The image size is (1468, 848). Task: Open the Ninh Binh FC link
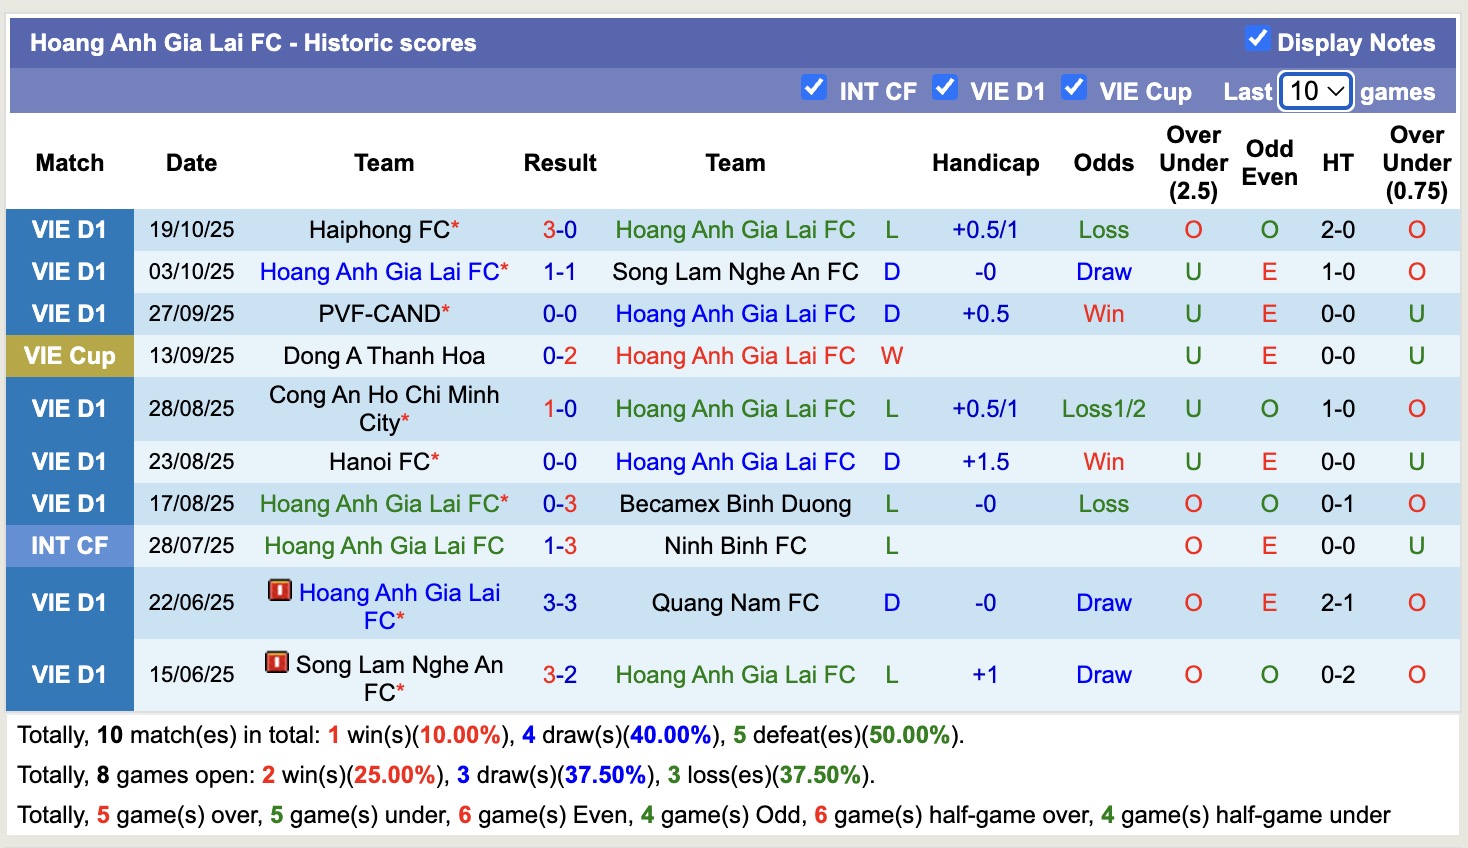[735, 545]
